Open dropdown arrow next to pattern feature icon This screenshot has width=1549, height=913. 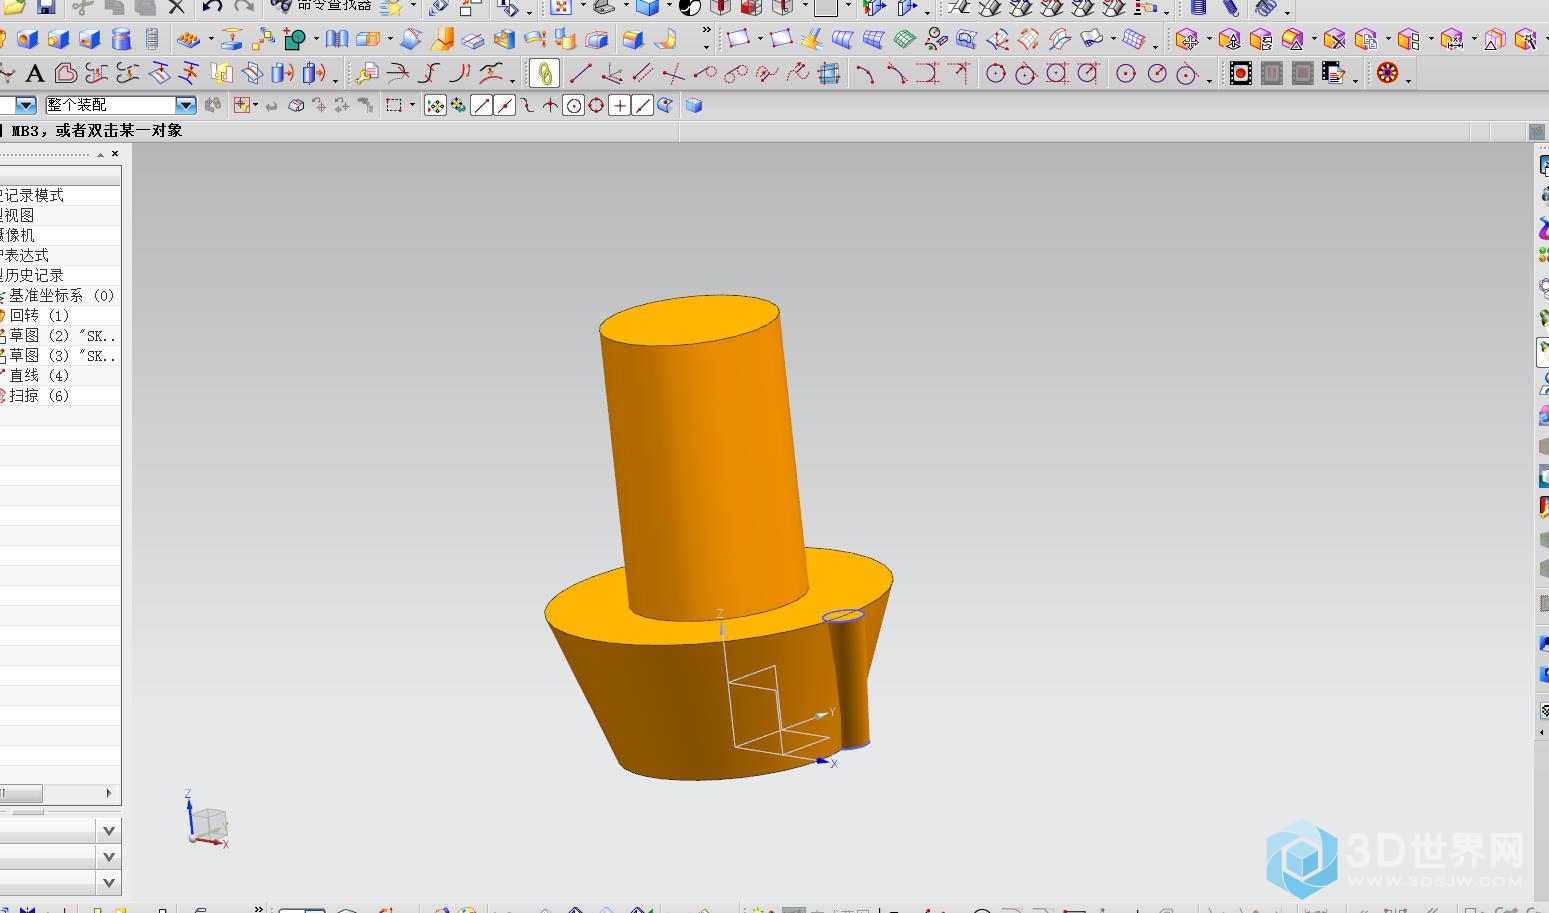click(x=210, y=41)
